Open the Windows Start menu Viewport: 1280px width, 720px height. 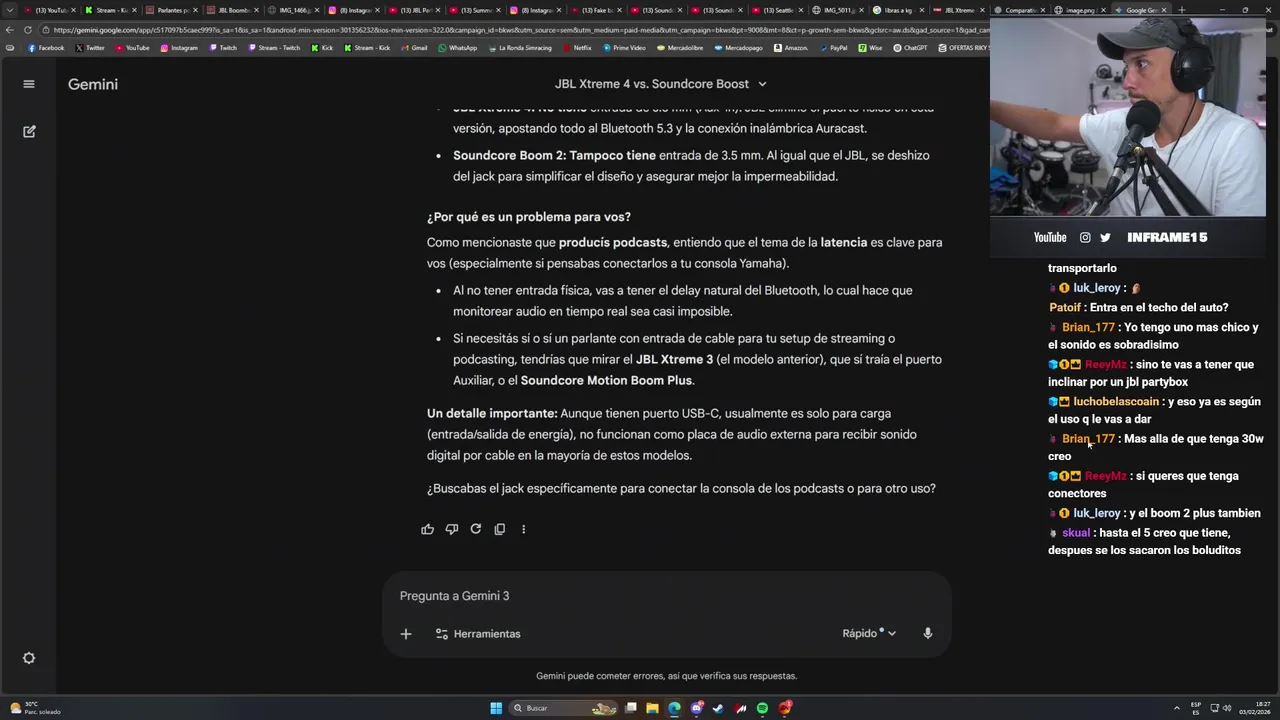click(496, 708)
